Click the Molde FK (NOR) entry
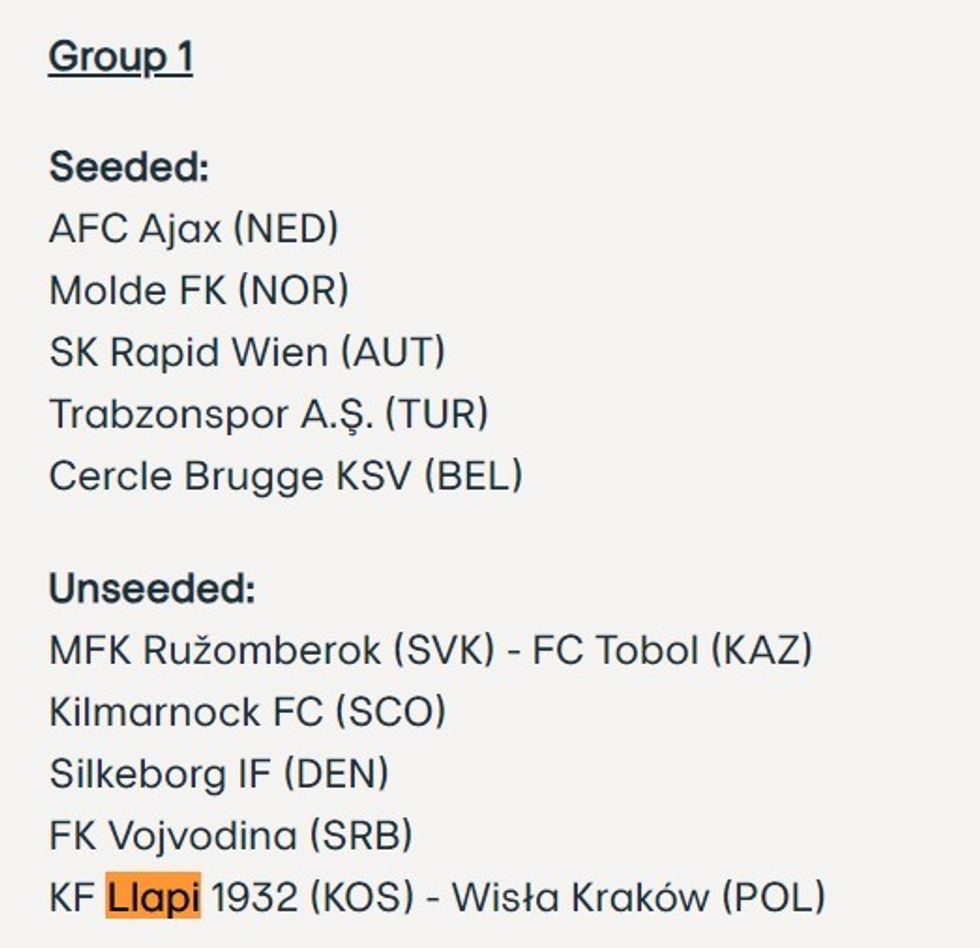The image size is (980, 948). (x=198, y=291)
